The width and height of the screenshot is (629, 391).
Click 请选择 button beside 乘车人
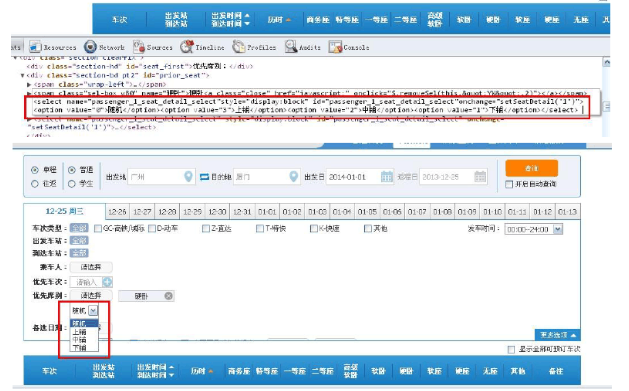(x=91, y=267)
